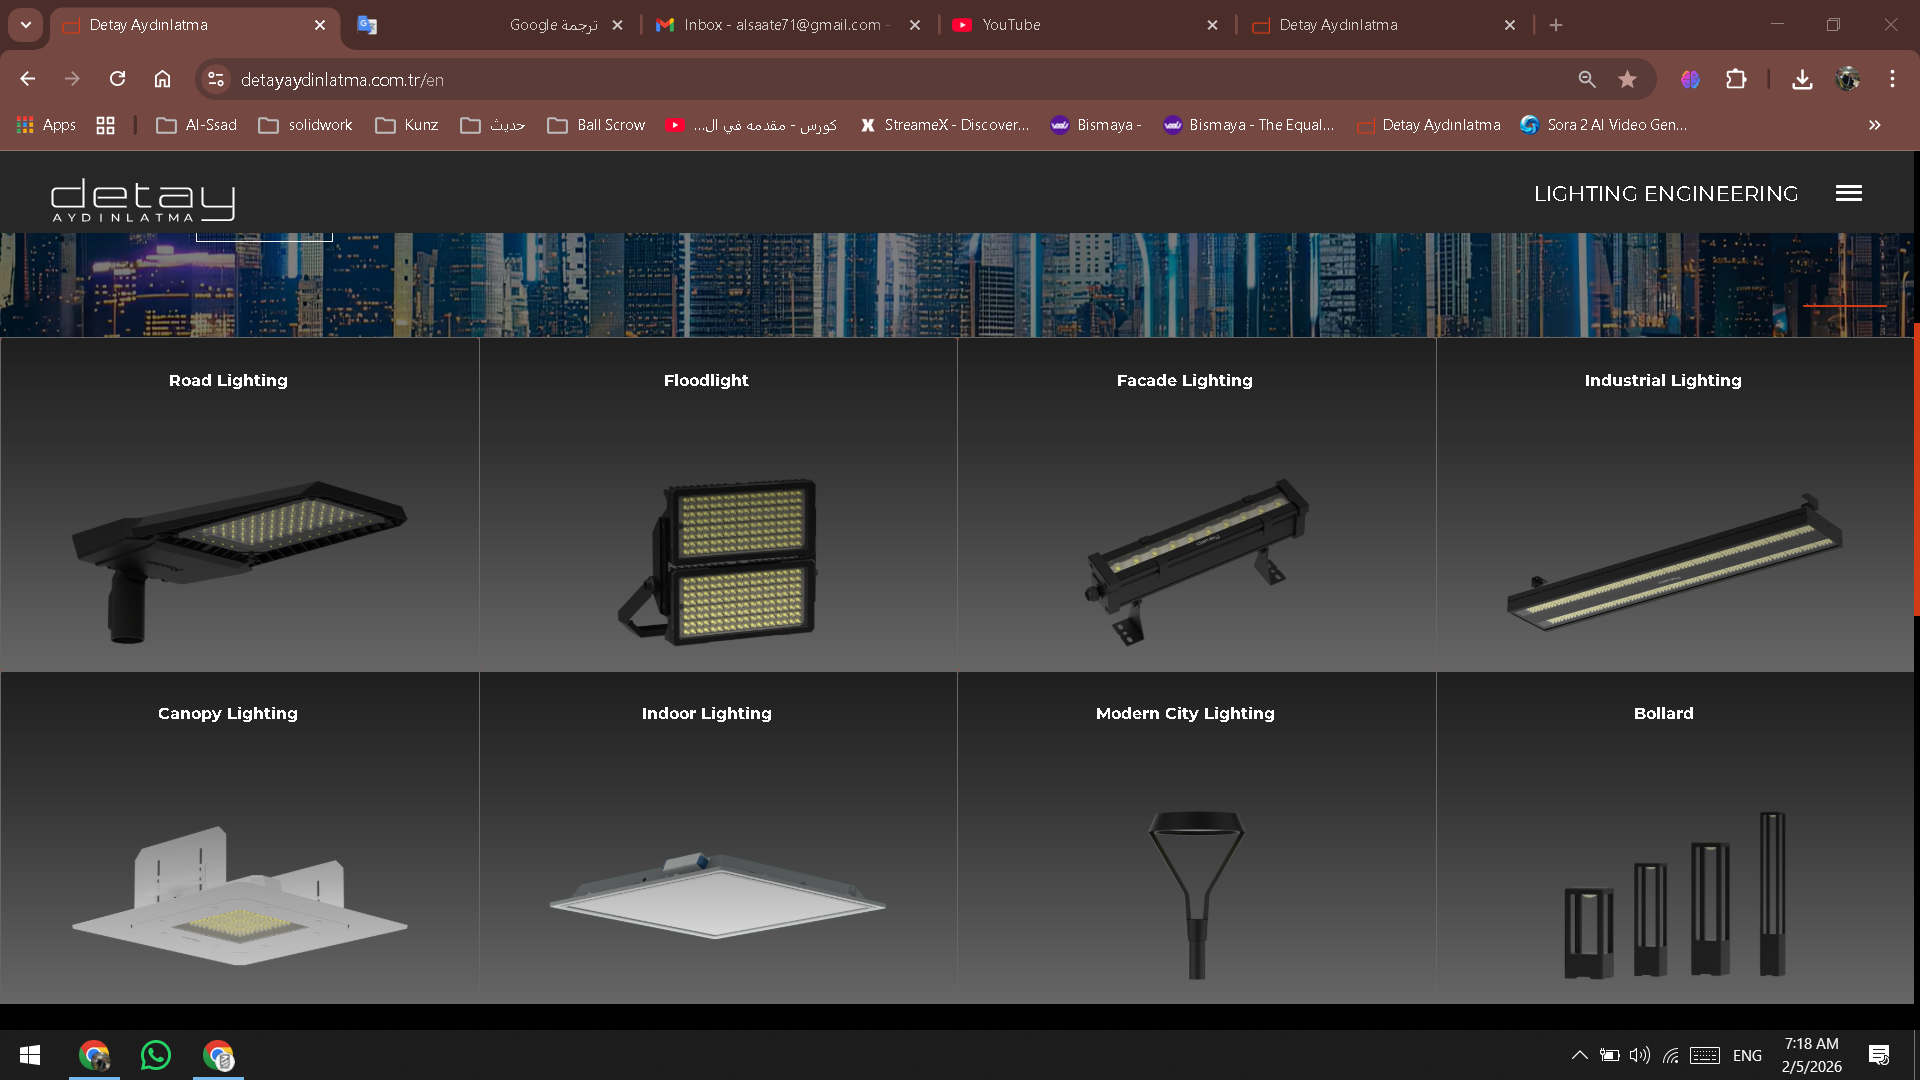The image size is (1920, 1080).
Task: Open the hamburger menu on the Detay site
Action: (x=1848, y=193)
